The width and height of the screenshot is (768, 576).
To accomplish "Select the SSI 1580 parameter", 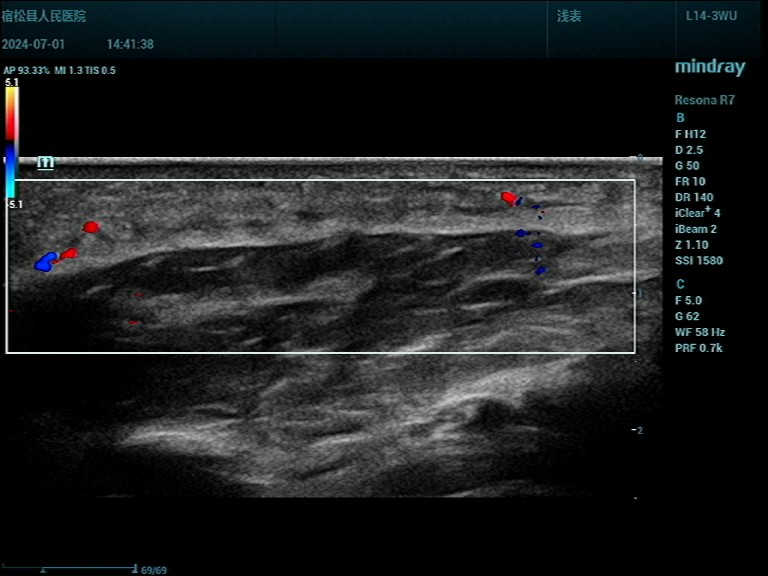I will 699,260.
